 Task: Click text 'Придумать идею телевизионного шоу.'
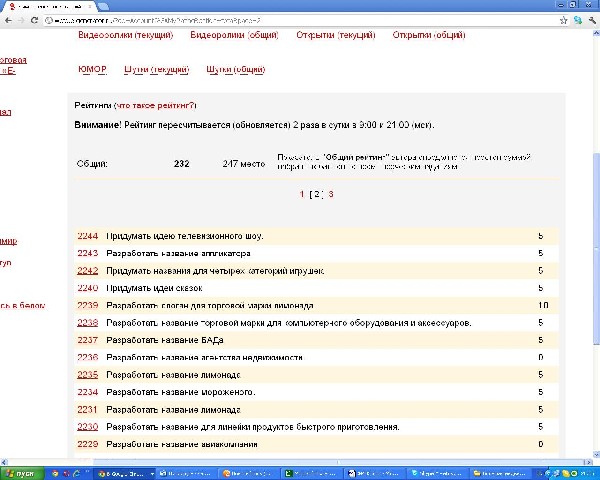tap(185, 236)
